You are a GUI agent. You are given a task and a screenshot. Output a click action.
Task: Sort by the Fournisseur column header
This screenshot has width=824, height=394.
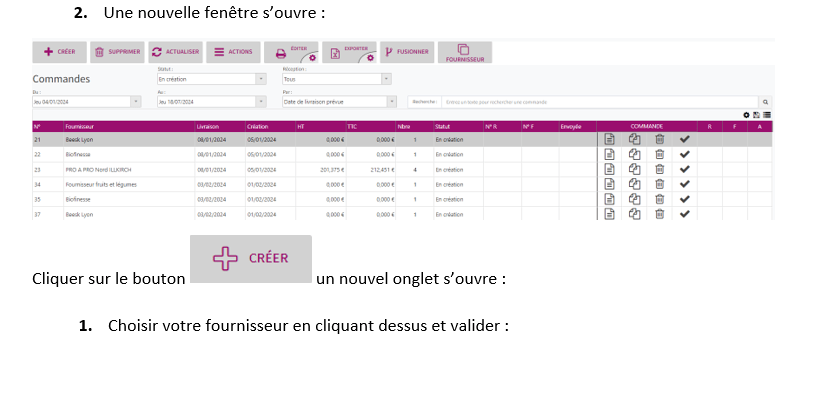129,127
